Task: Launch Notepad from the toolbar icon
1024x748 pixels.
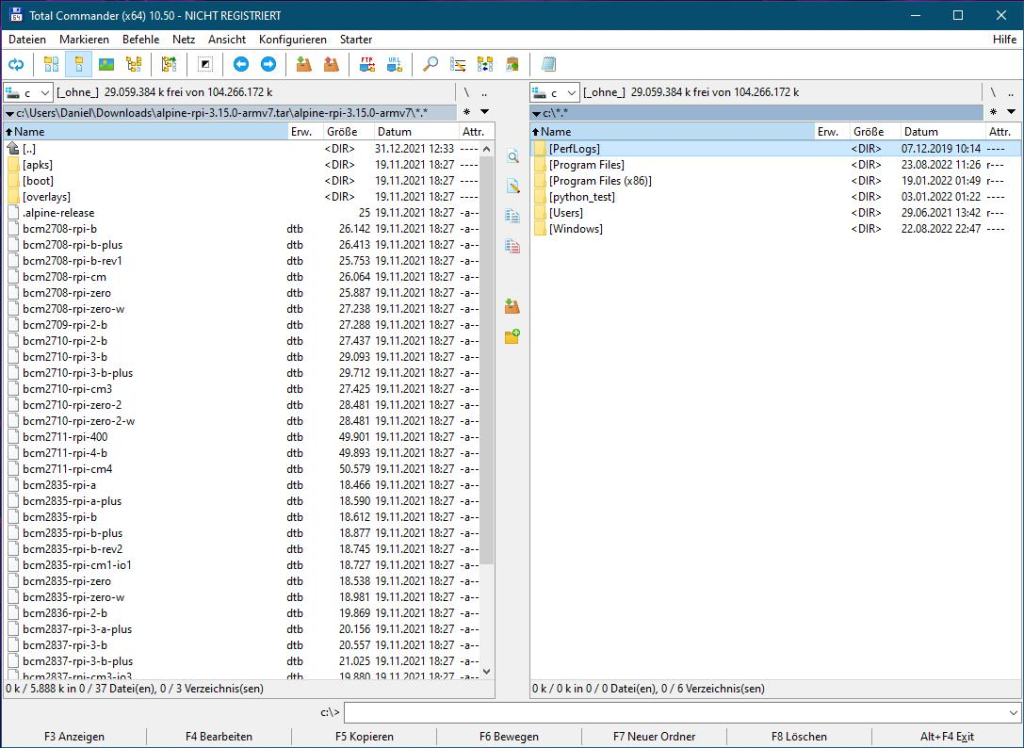Action: click(x=549, y=64)
